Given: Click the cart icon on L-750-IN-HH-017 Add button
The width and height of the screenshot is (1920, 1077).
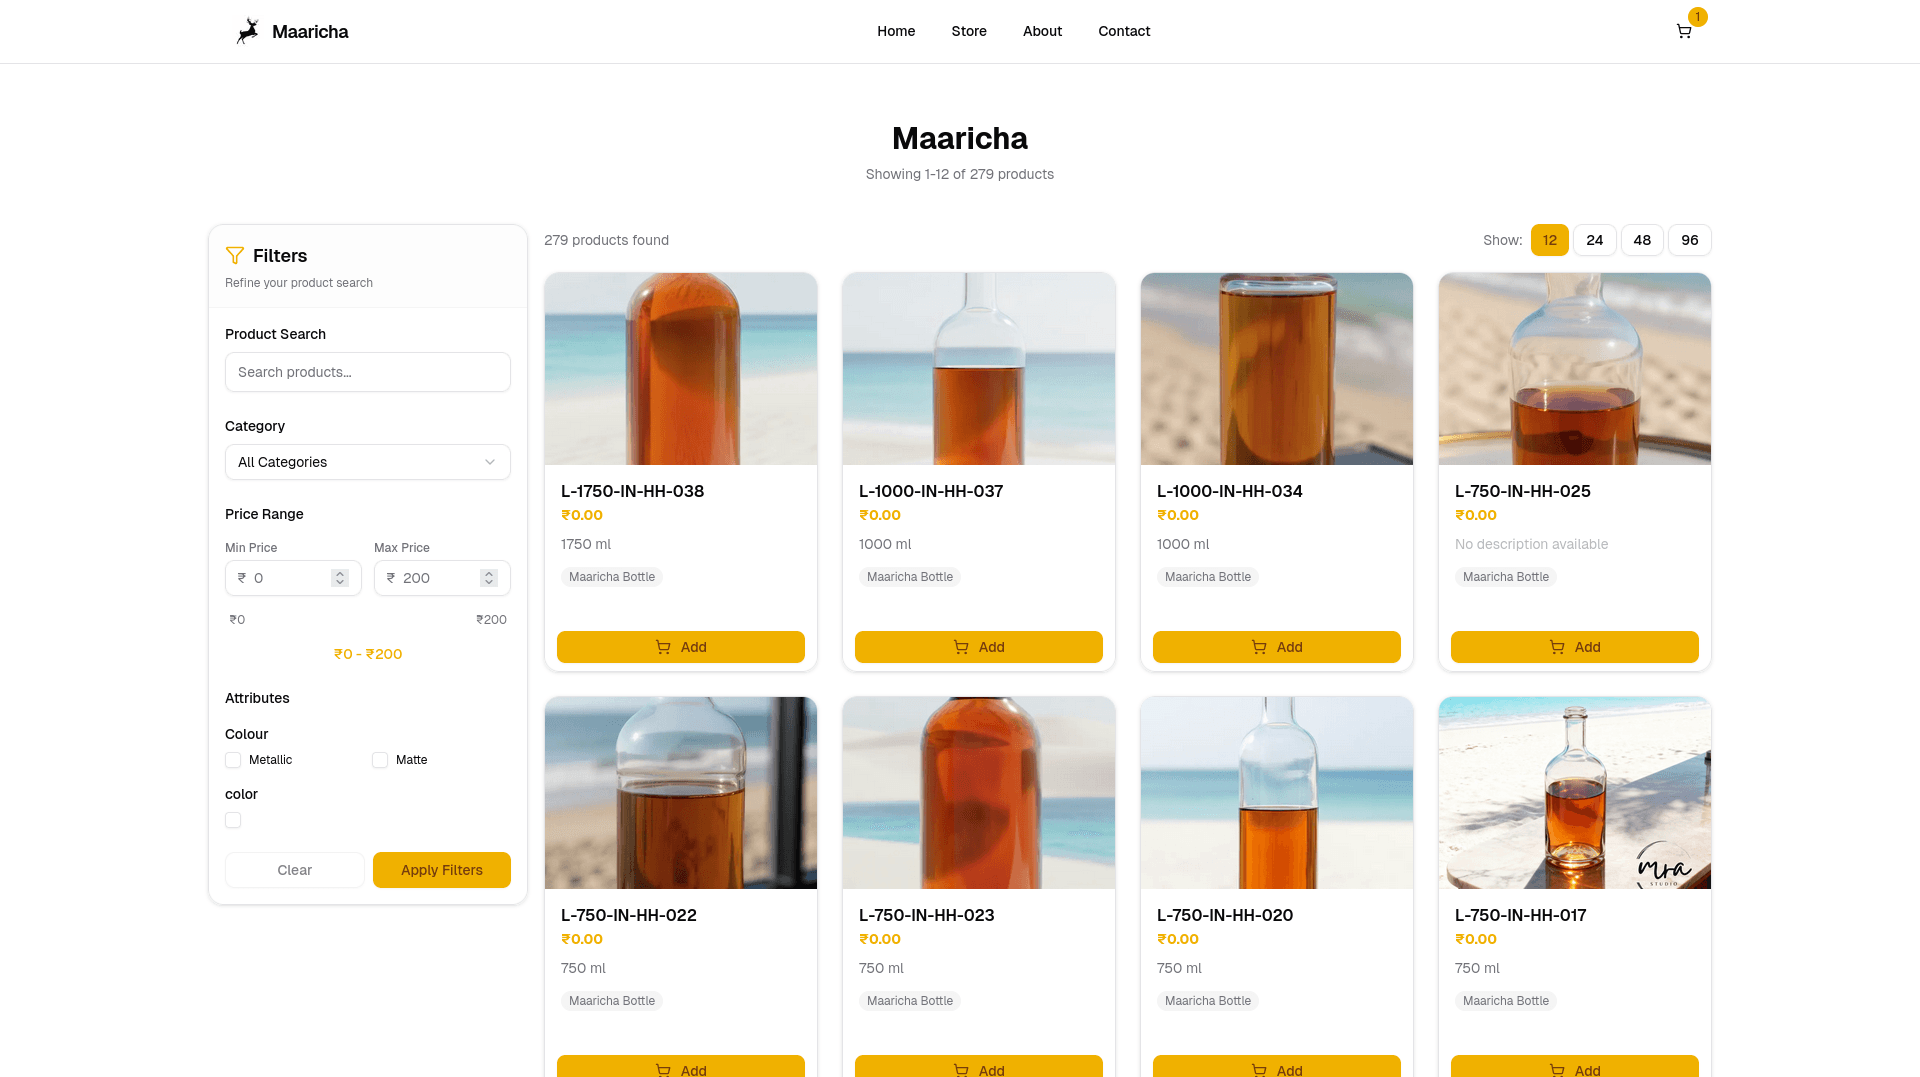Looking at the screenshot, I should (1557, 1071).
